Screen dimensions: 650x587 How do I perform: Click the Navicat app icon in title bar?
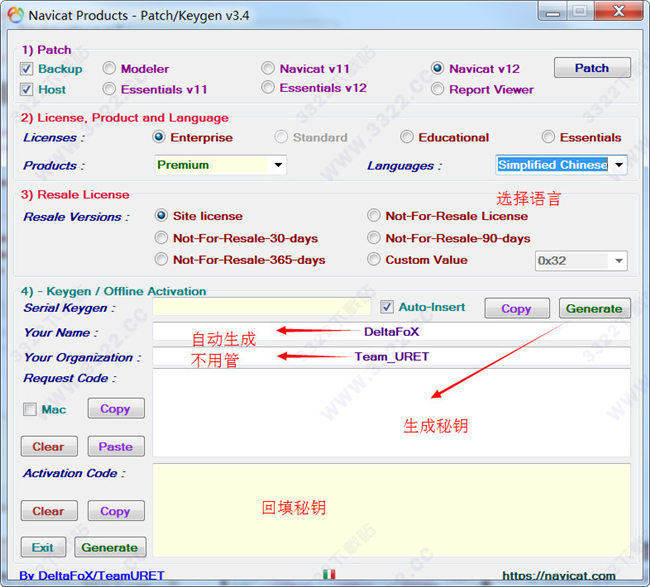click(16, 15)
